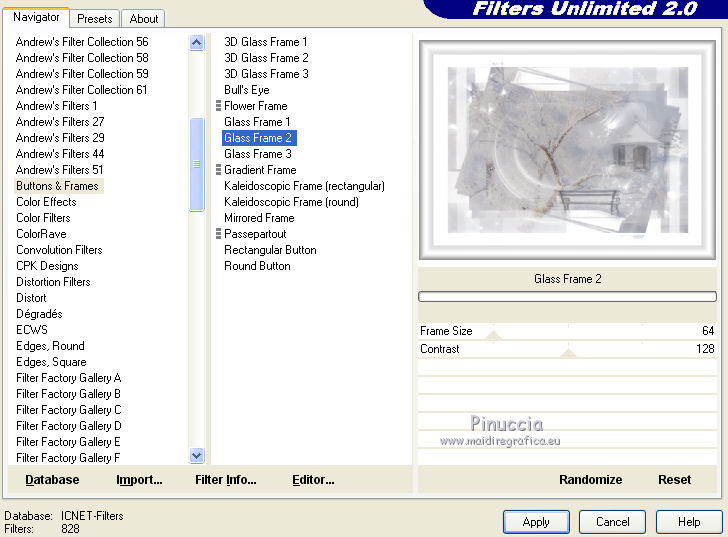Reset the filter parameters
728x537 pixels.
(675, 480)
